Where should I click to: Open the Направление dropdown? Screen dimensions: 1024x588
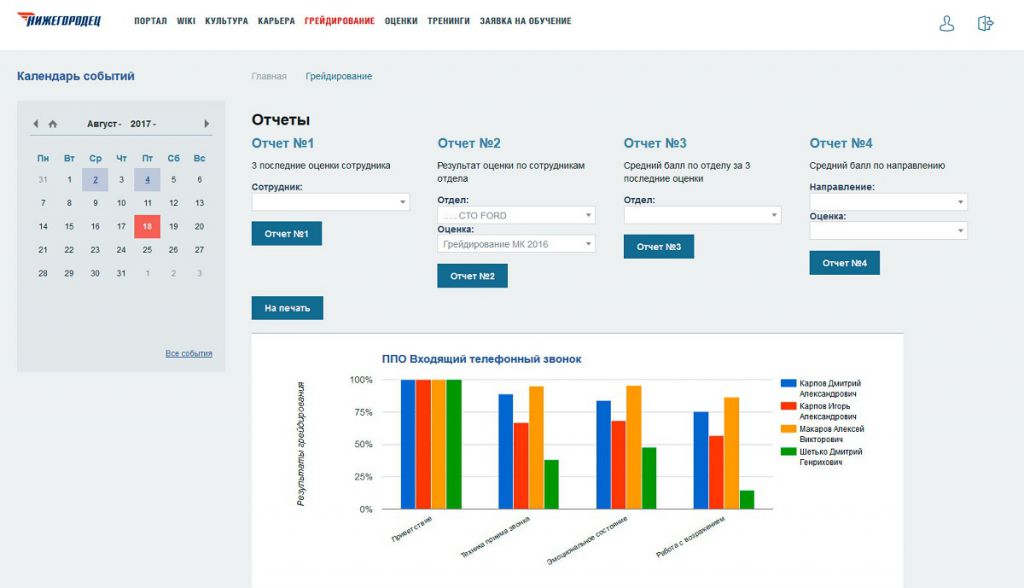pos(888,202)
